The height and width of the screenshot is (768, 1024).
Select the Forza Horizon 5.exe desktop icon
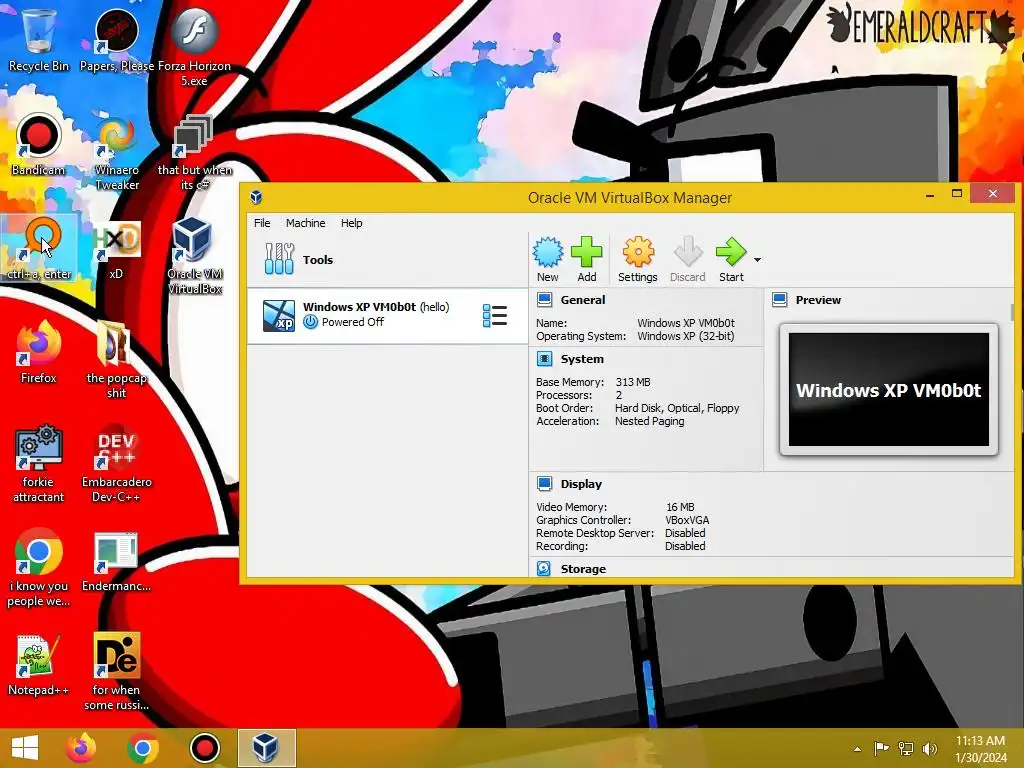click(x=194, y=47)
